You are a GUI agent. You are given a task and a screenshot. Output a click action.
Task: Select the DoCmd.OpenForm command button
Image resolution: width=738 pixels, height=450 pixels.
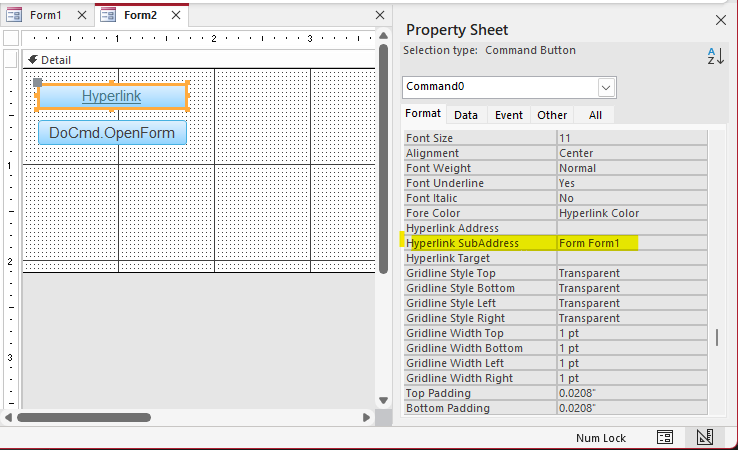pyautogui.click(x=112, y=133)
